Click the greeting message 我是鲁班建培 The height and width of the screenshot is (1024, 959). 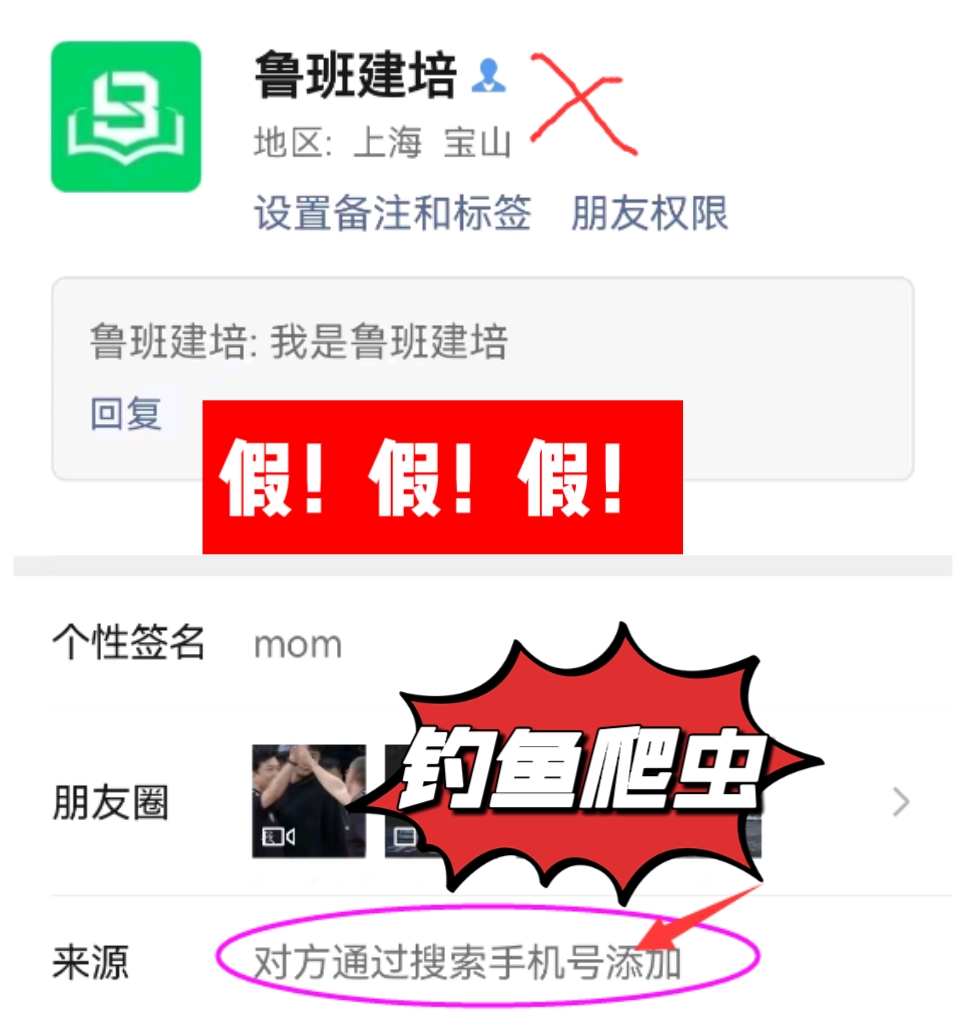click(389, 342)
